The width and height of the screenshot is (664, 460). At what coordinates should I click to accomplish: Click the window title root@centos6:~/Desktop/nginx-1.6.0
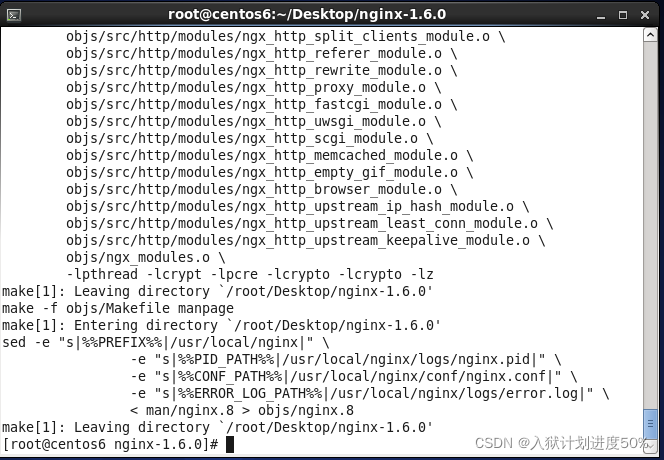point(307,14)
